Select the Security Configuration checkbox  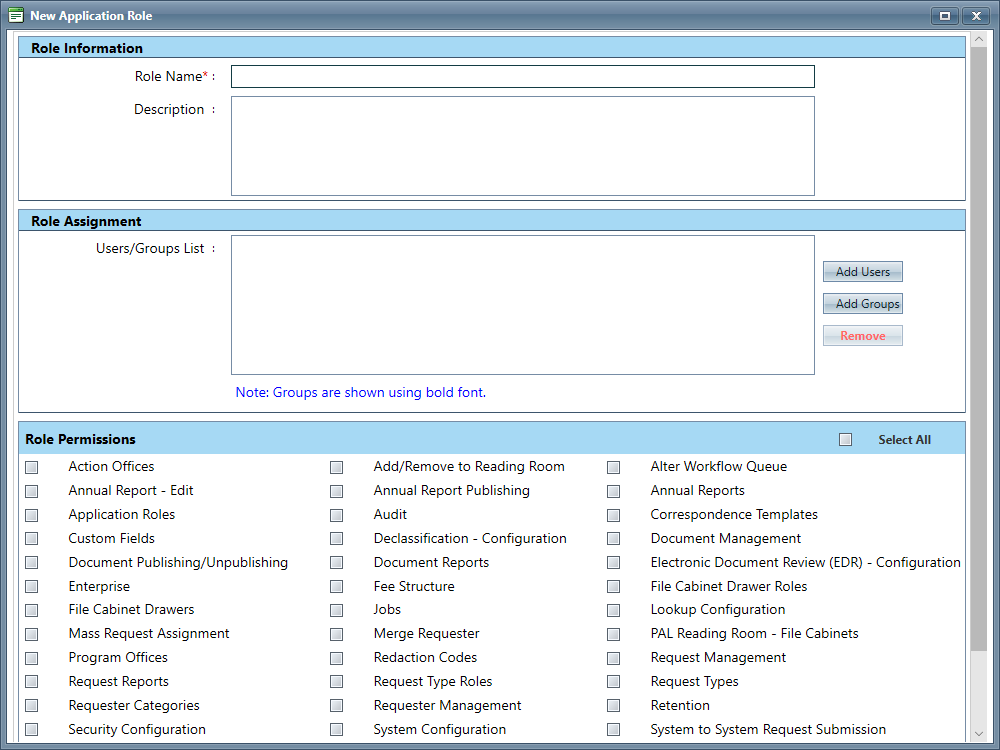click(32, 730)
